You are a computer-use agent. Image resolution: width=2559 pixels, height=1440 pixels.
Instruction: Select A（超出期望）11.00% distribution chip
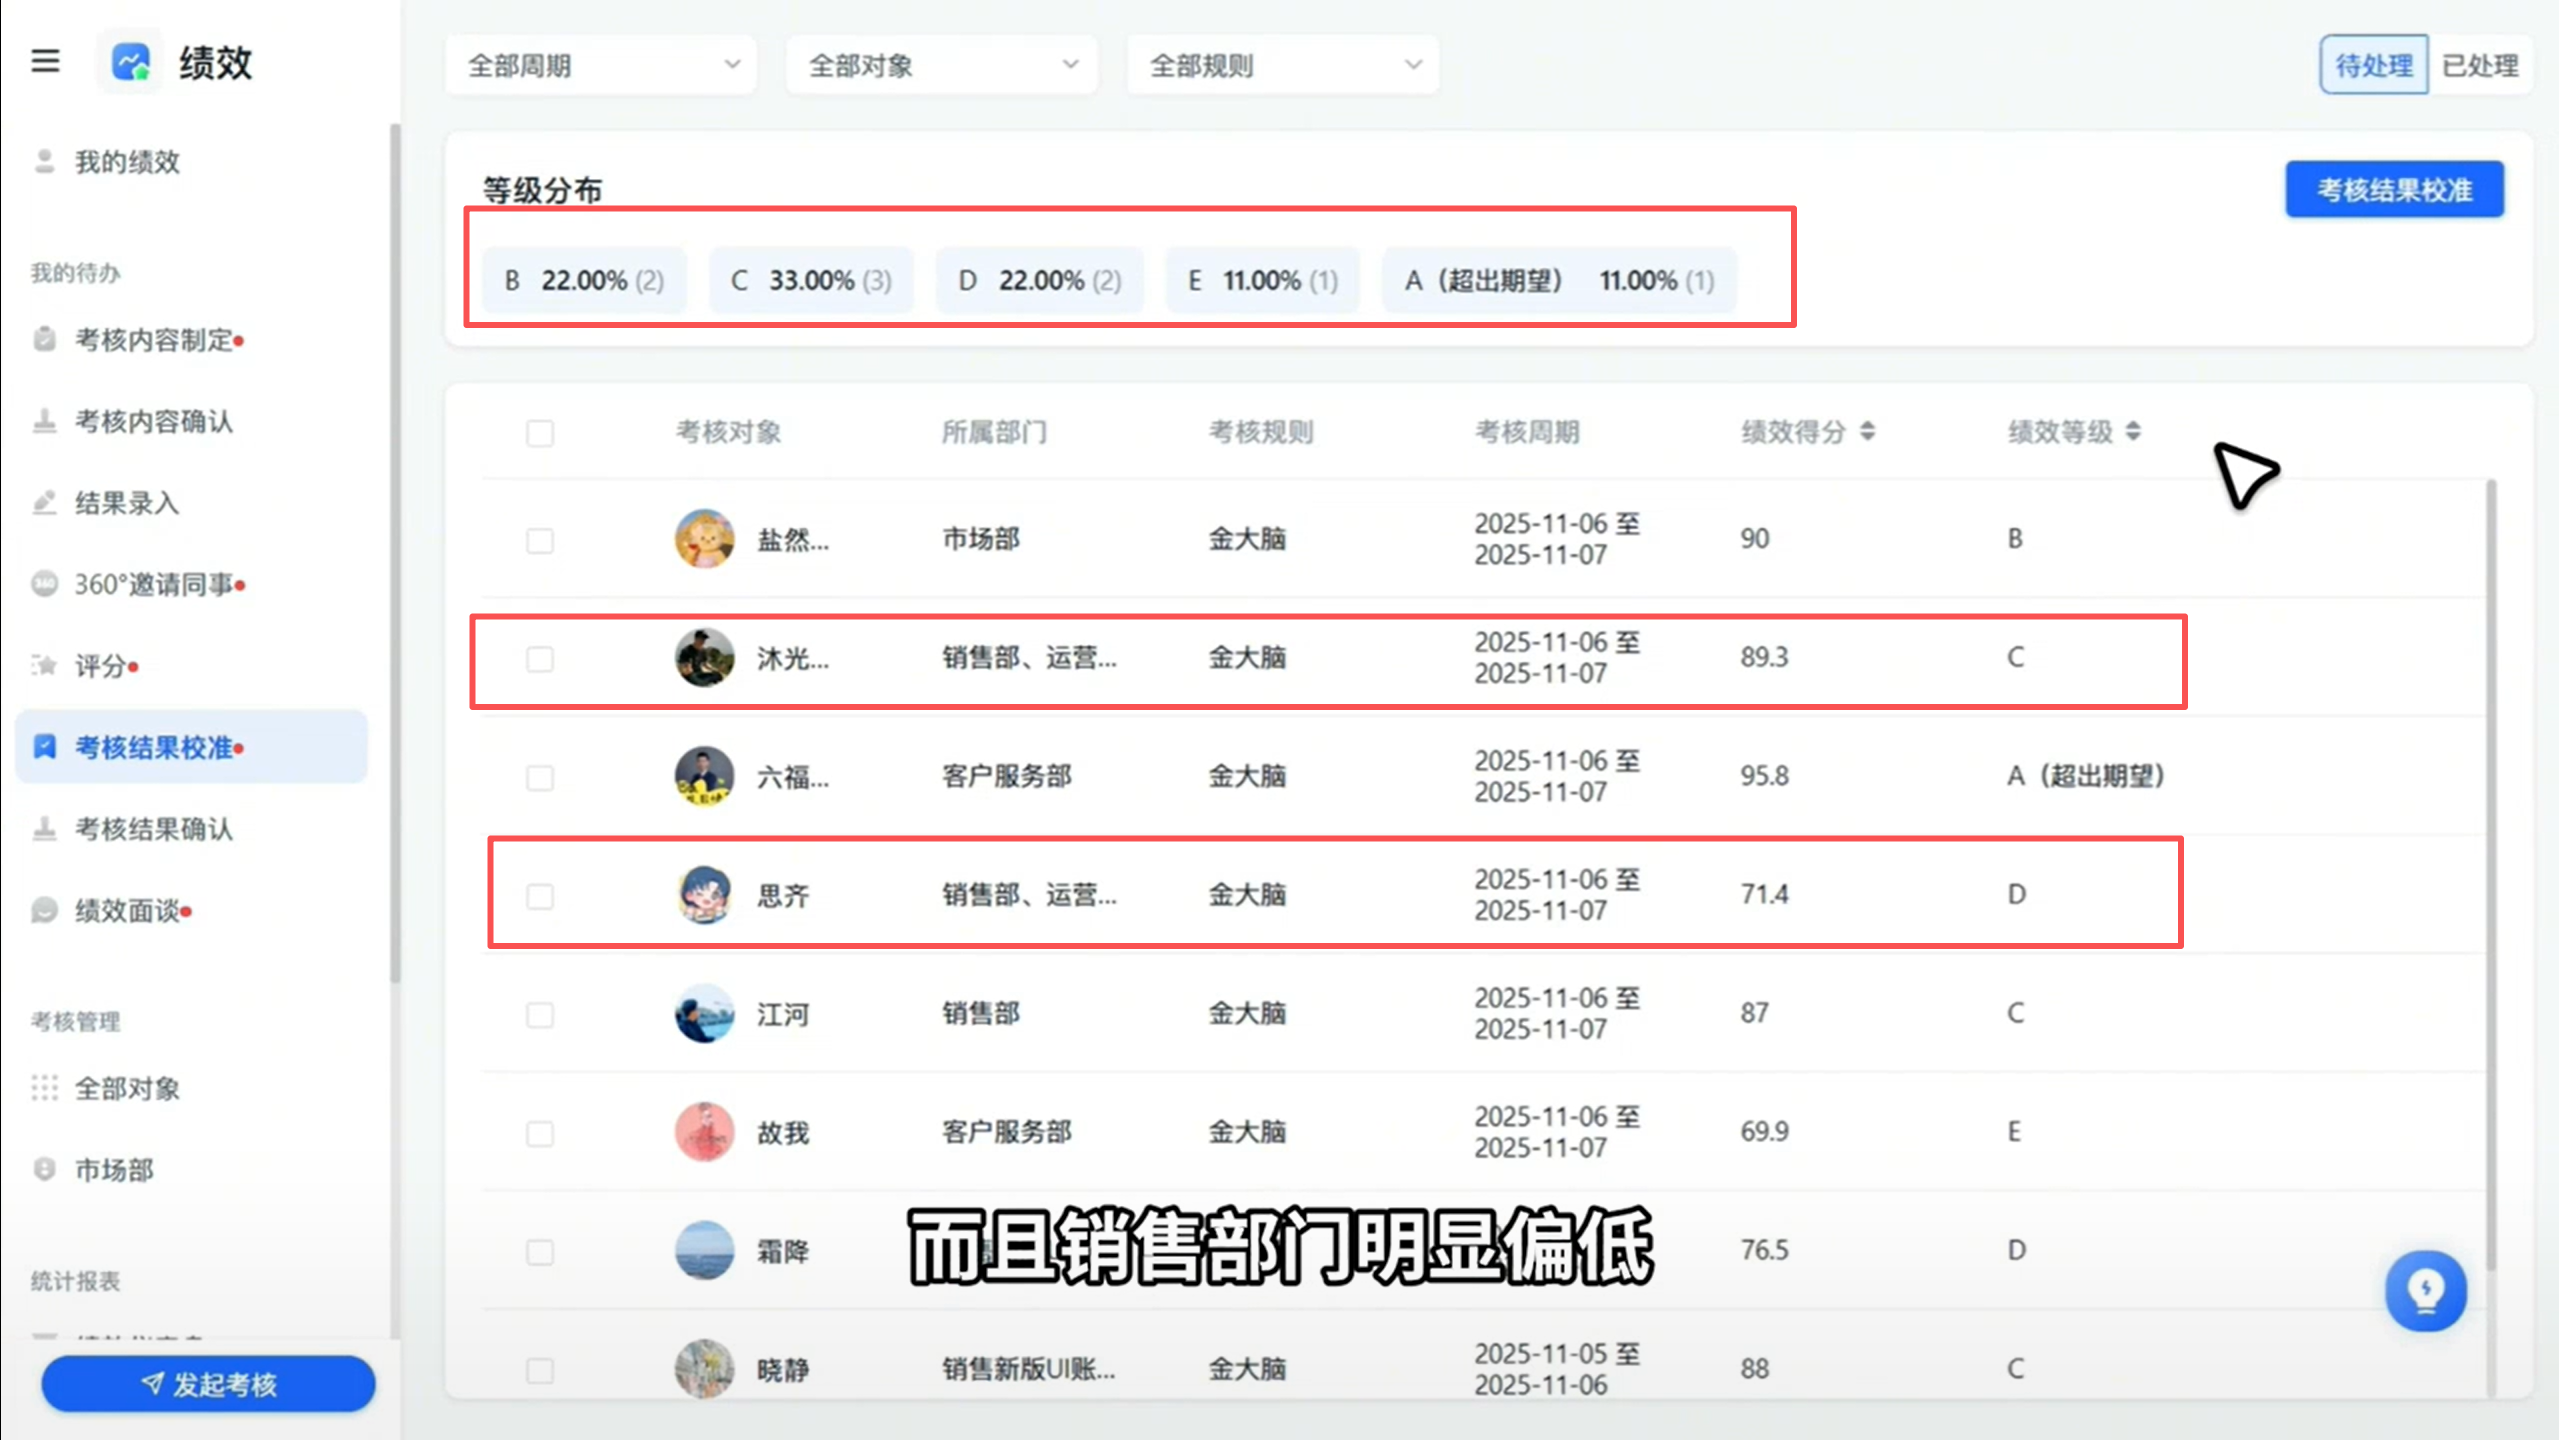pos(1559,280)
